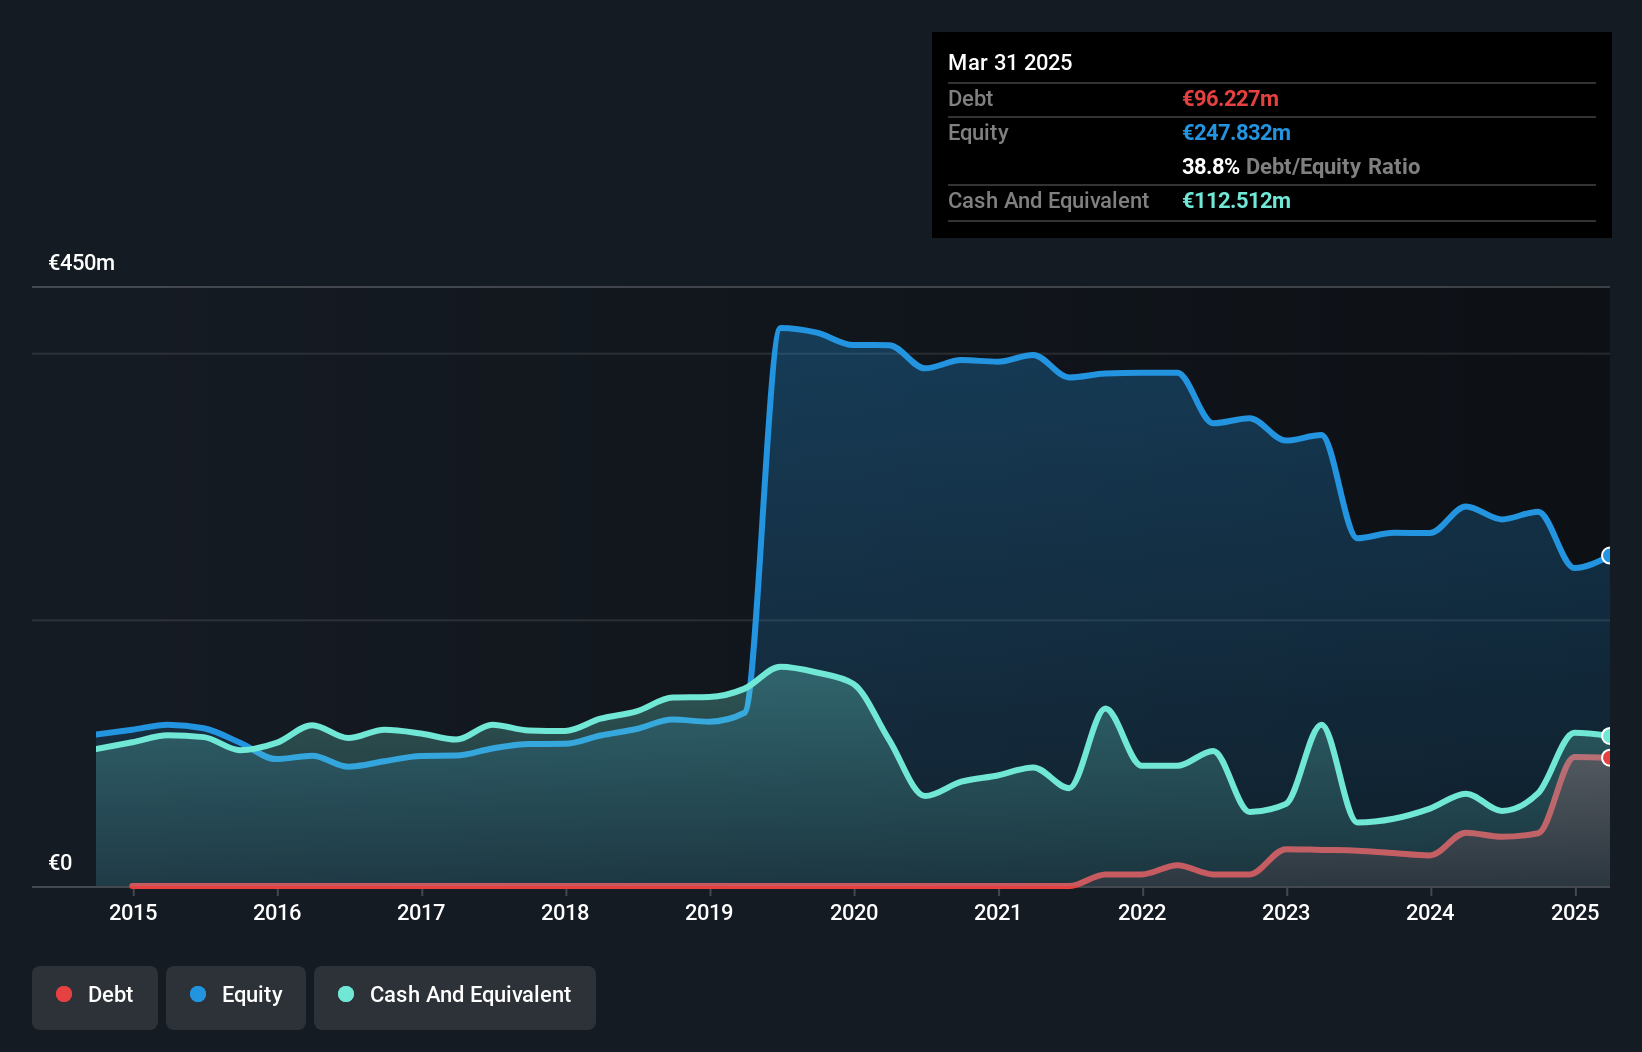This screenshot has width=1642, height=1052.
Task: Click the Equity label in the tooltip
Action: coord(978,132)
